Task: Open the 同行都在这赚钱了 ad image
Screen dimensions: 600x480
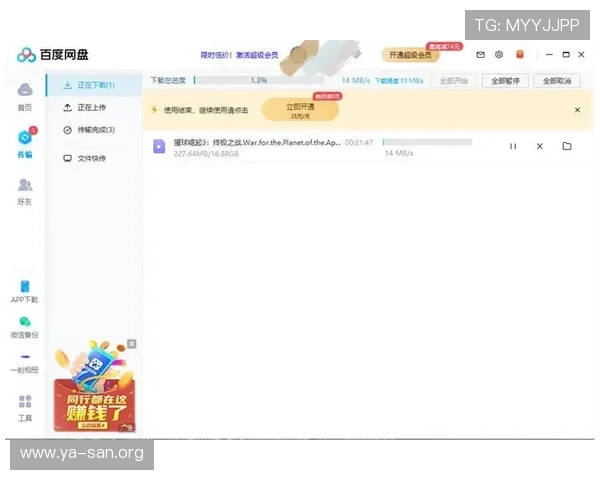Action: 95,387
